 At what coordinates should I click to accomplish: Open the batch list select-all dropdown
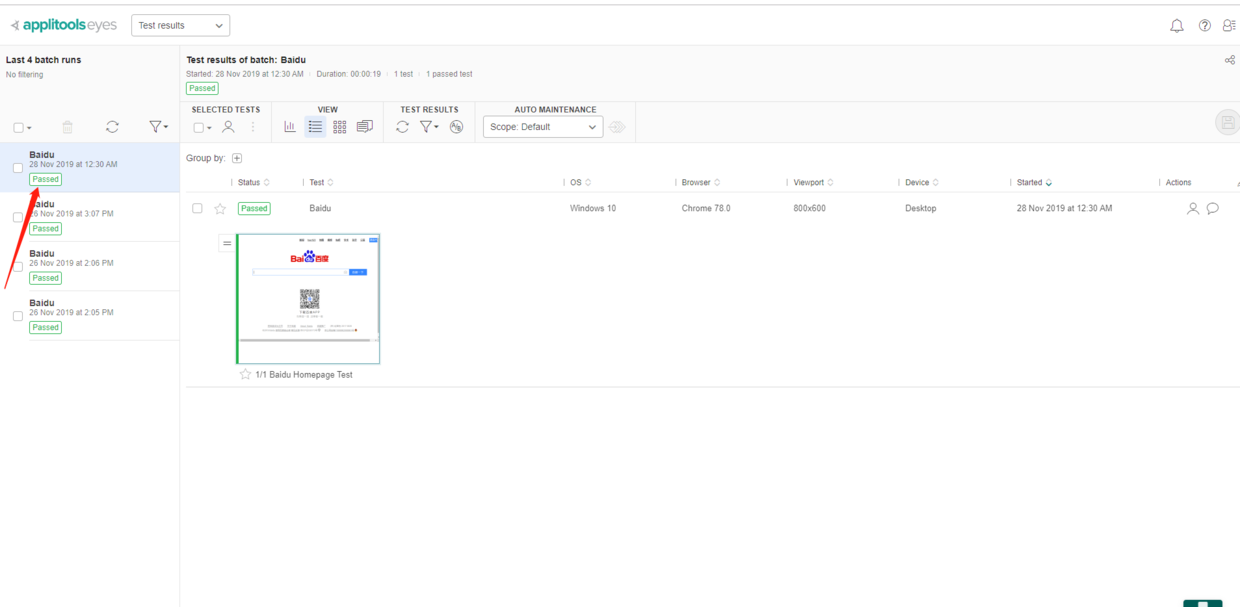pos(22,128)
